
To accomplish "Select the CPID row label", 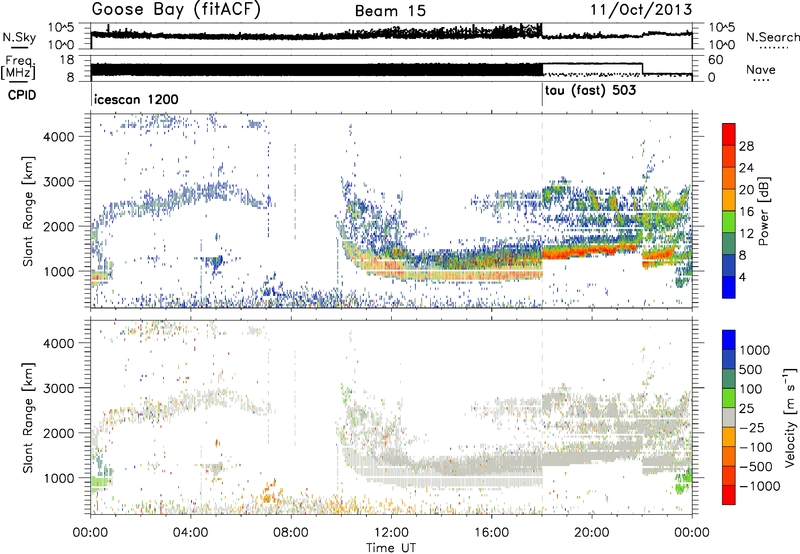I will coord(22,95).
